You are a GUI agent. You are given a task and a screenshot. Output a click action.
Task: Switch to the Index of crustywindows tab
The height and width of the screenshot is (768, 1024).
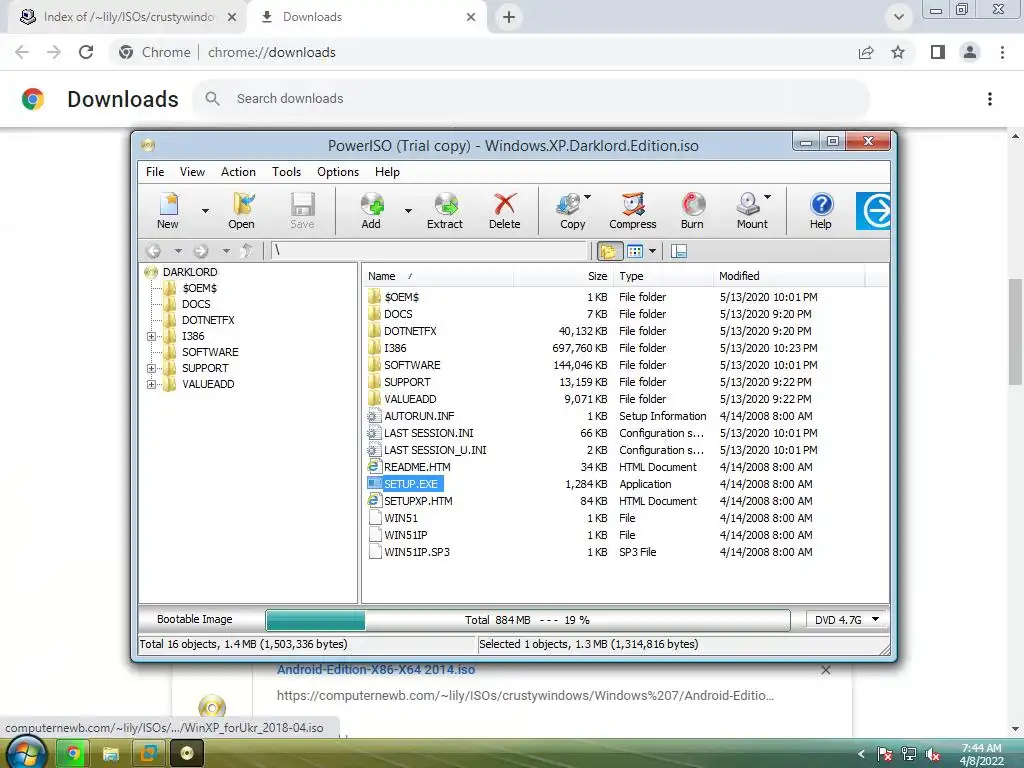pyautogui.click(x=128, y=17)
